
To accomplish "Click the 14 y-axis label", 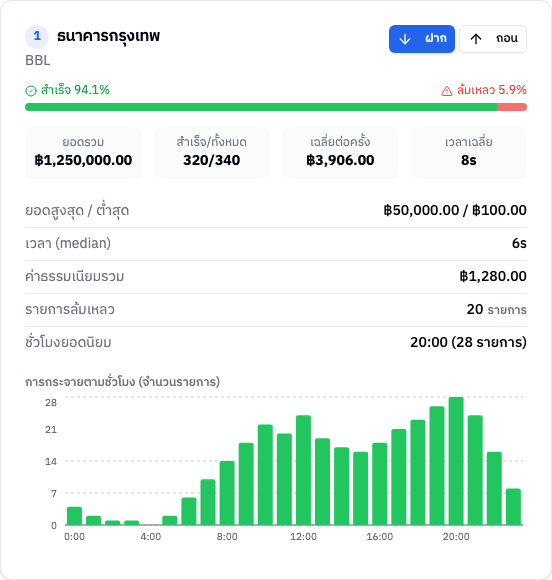I will point(51,461).
